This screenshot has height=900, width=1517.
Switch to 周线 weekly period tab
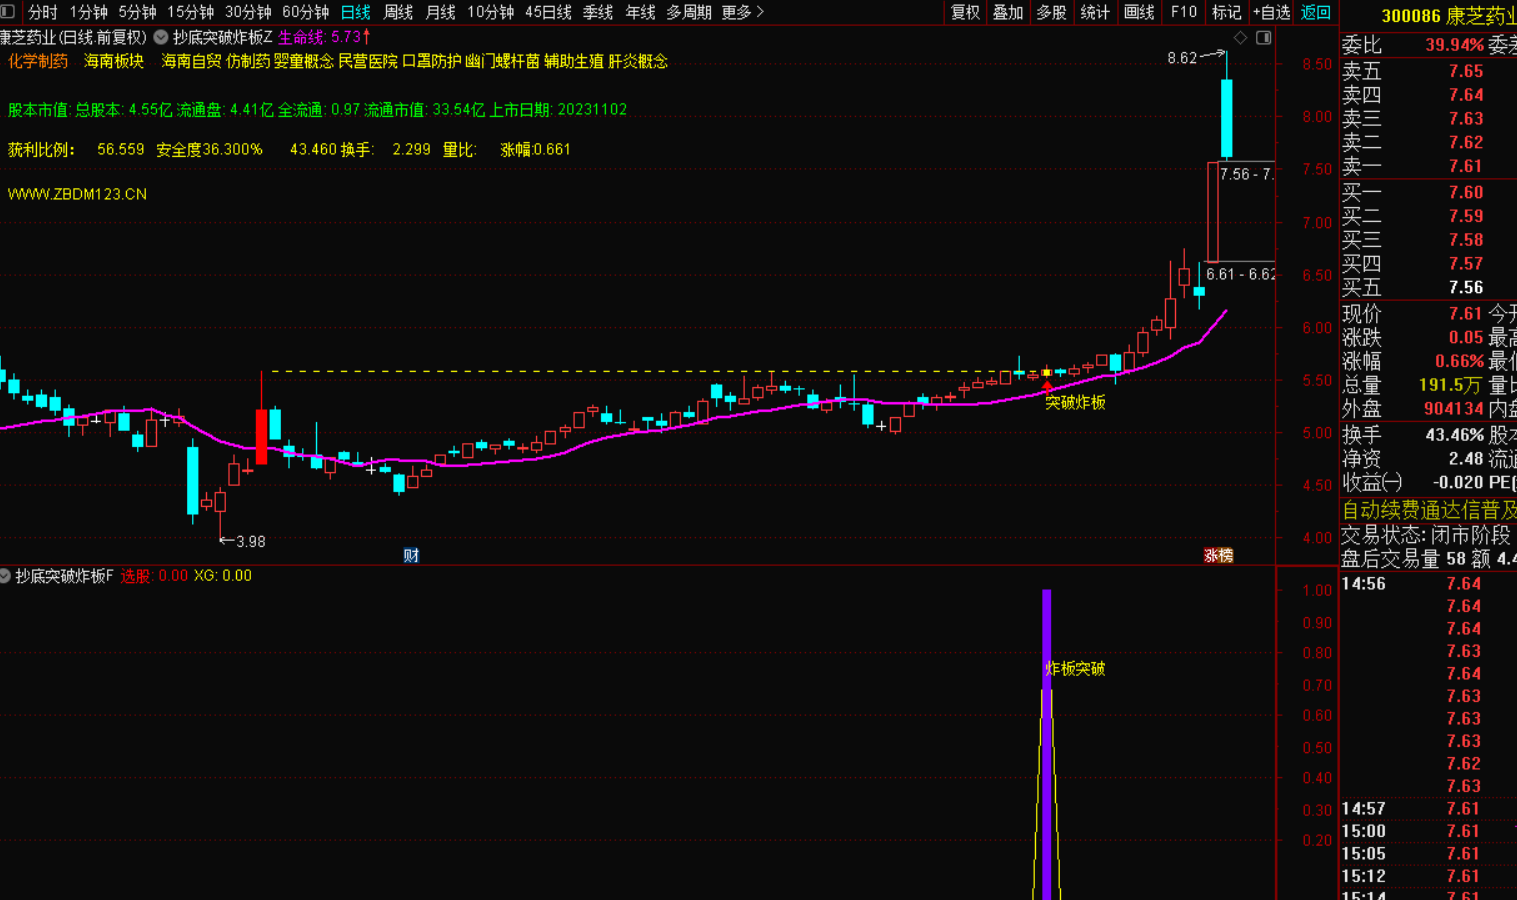[x=398, y=12]
